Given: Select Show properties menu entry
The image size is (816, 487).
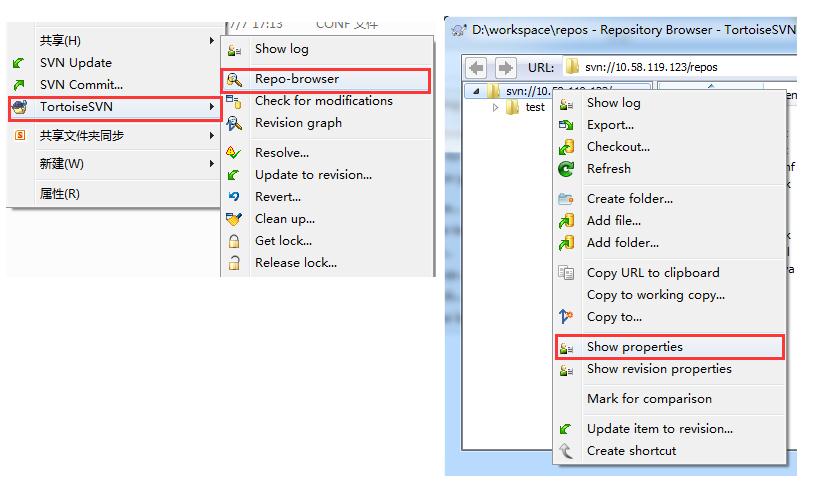Looking at the screenshot, I should (x=670, y=347).
